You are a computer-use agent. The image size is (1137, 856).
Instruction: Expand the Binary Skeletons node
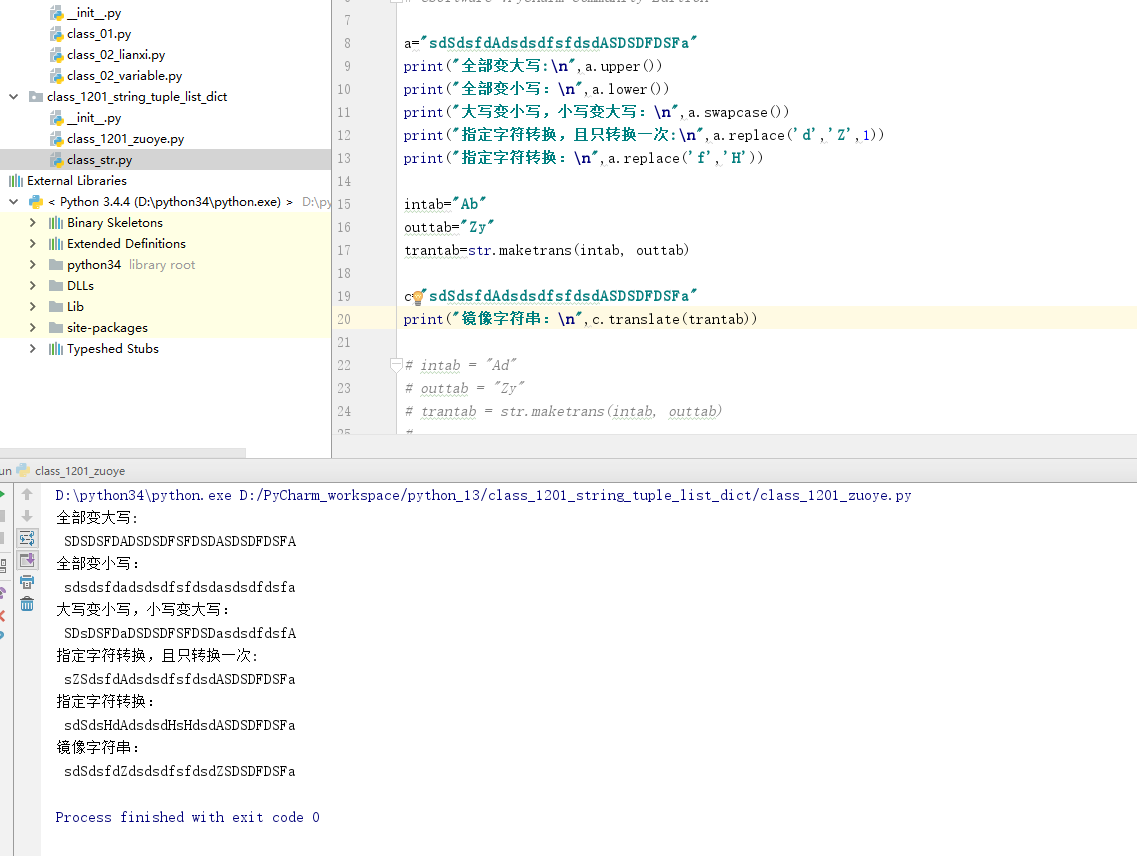[x=33, y=223]
